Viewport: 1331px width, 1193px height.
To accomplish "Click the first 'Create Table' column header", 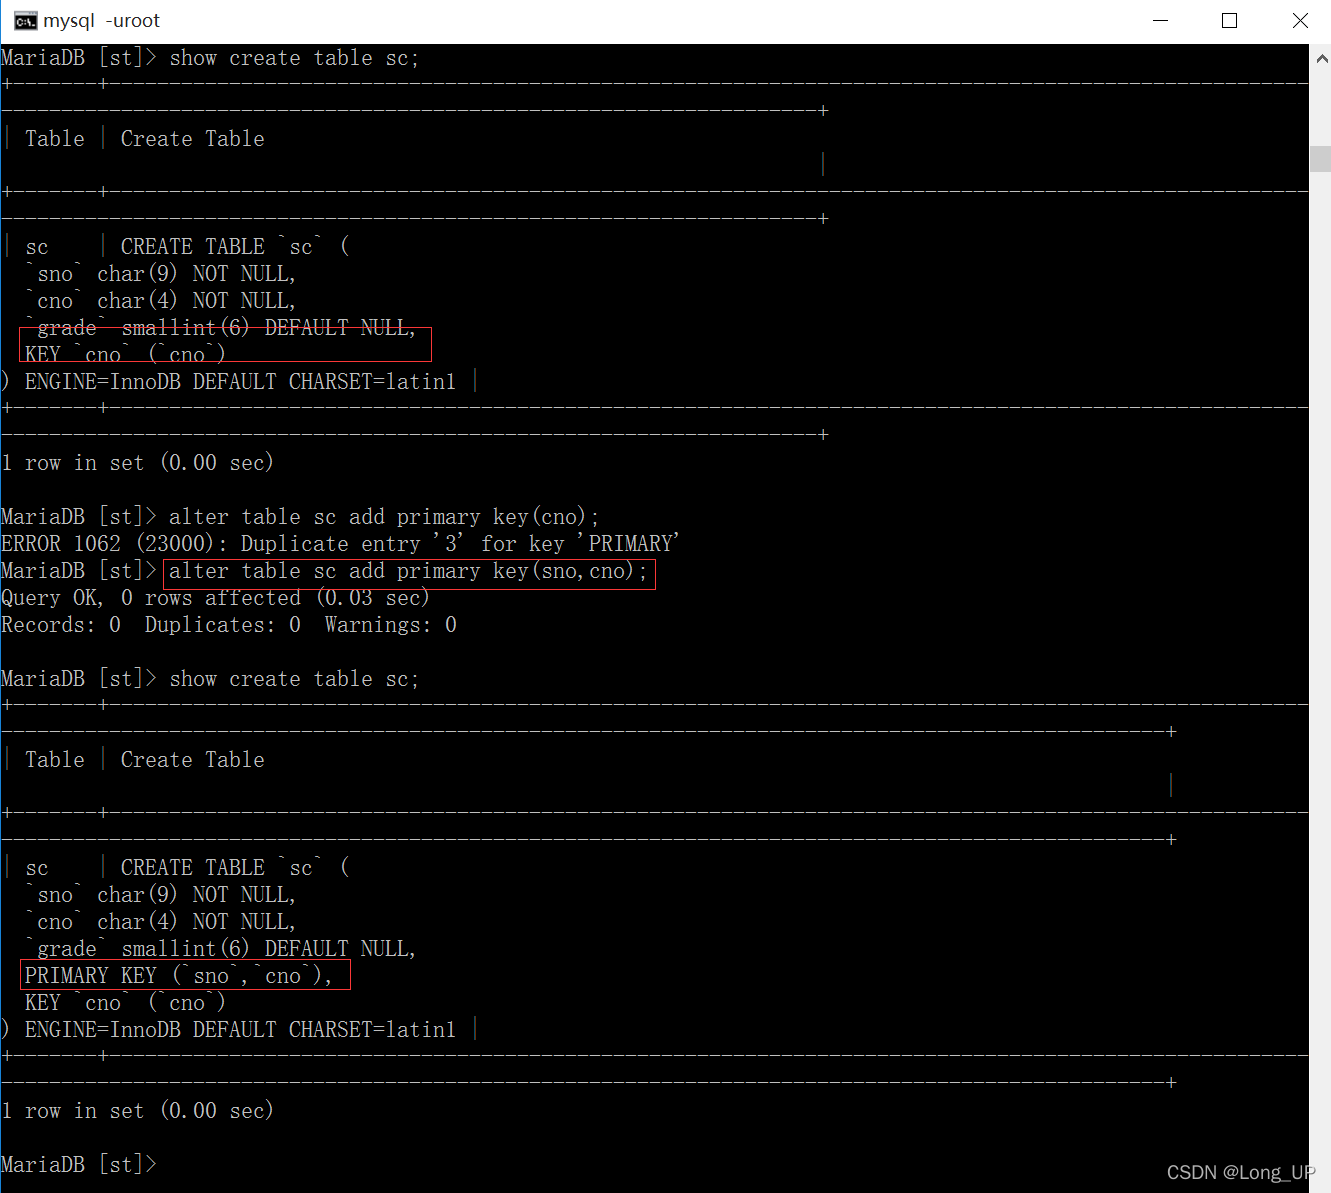I will point(193,139).
